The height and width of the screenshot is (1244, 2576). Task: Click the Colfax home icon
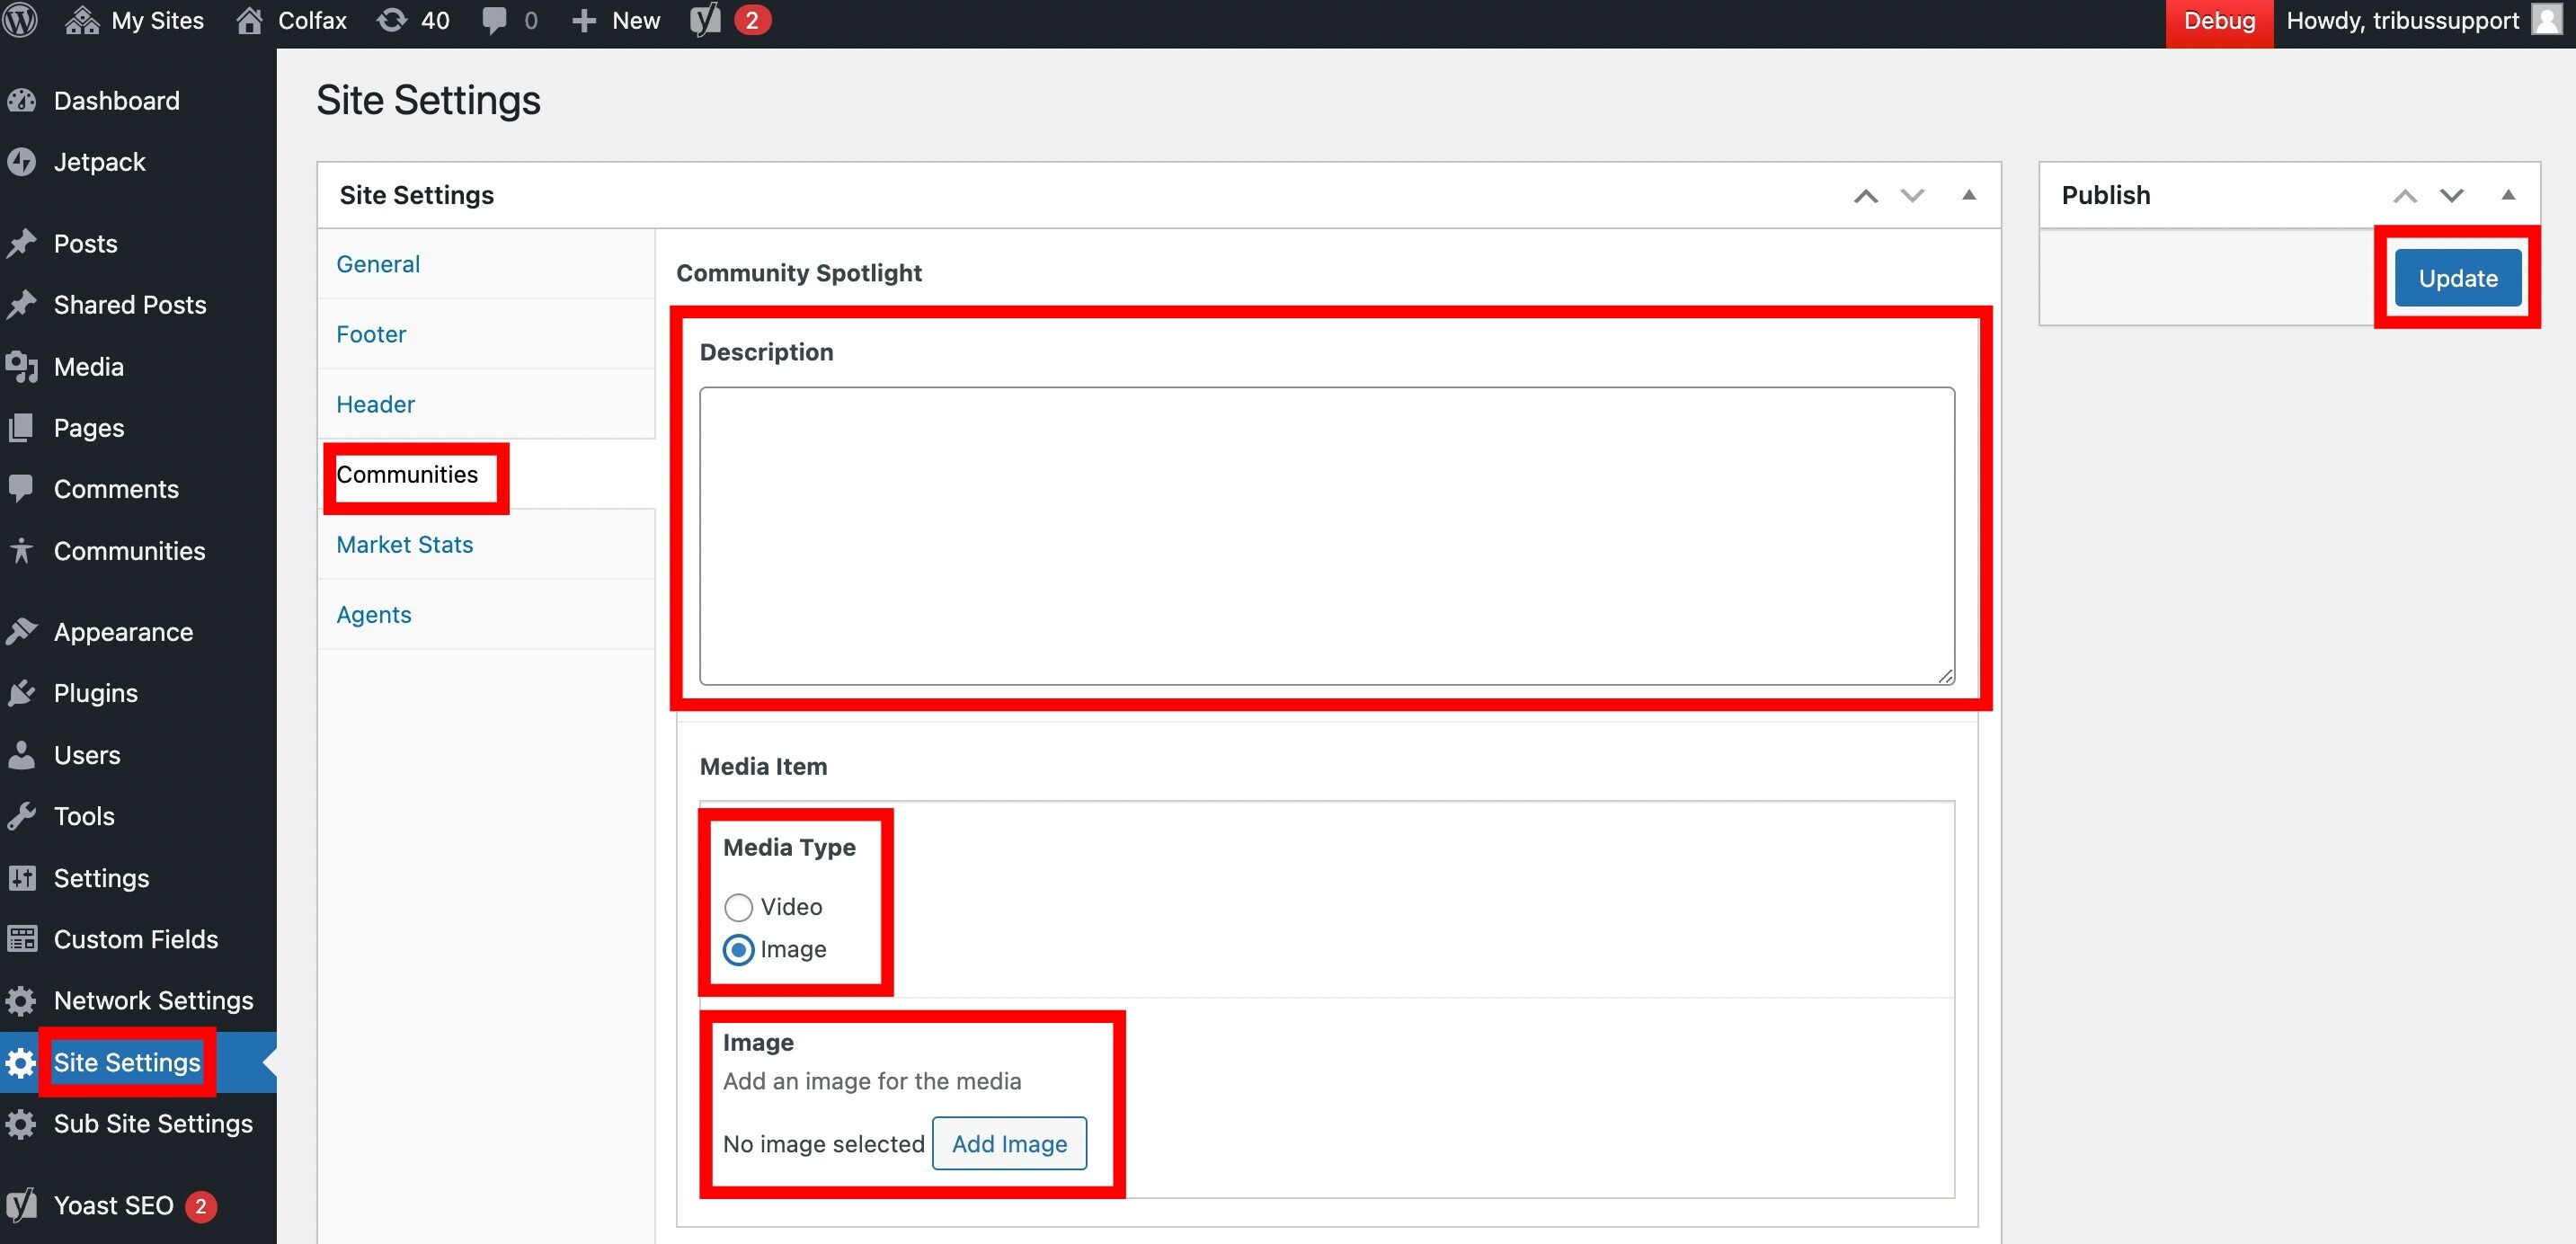[249, 20]
